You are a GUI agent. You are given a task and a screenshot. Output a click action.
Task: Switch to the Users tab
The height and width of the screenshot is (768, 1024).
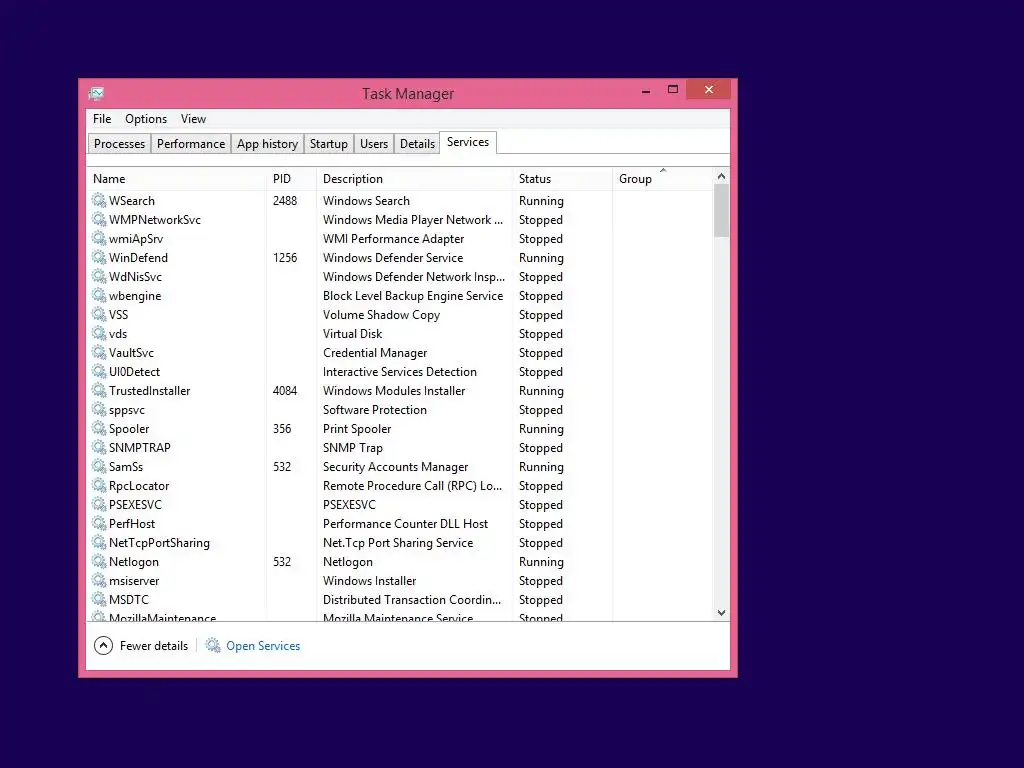click(374, 144)
